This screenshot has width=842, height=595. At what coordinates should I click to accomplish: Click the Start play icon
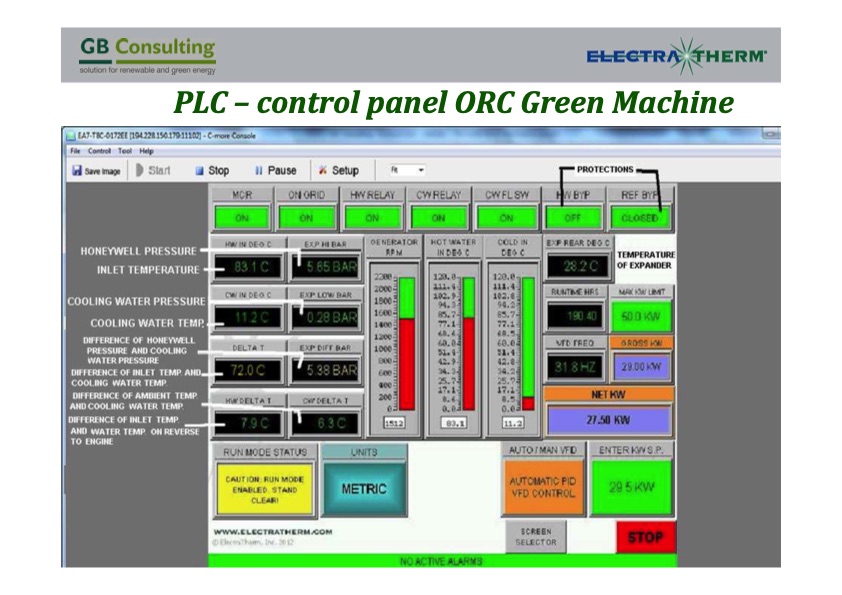click(x=140, y=170)
